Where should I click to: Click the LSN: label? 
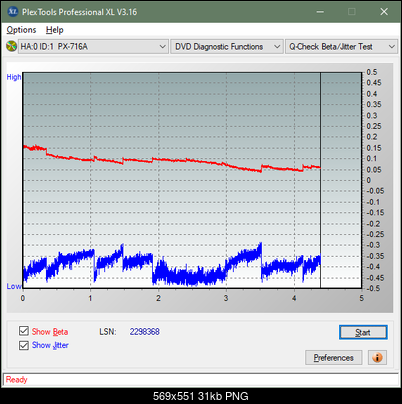pyautogui.click(x=108, y=332)
